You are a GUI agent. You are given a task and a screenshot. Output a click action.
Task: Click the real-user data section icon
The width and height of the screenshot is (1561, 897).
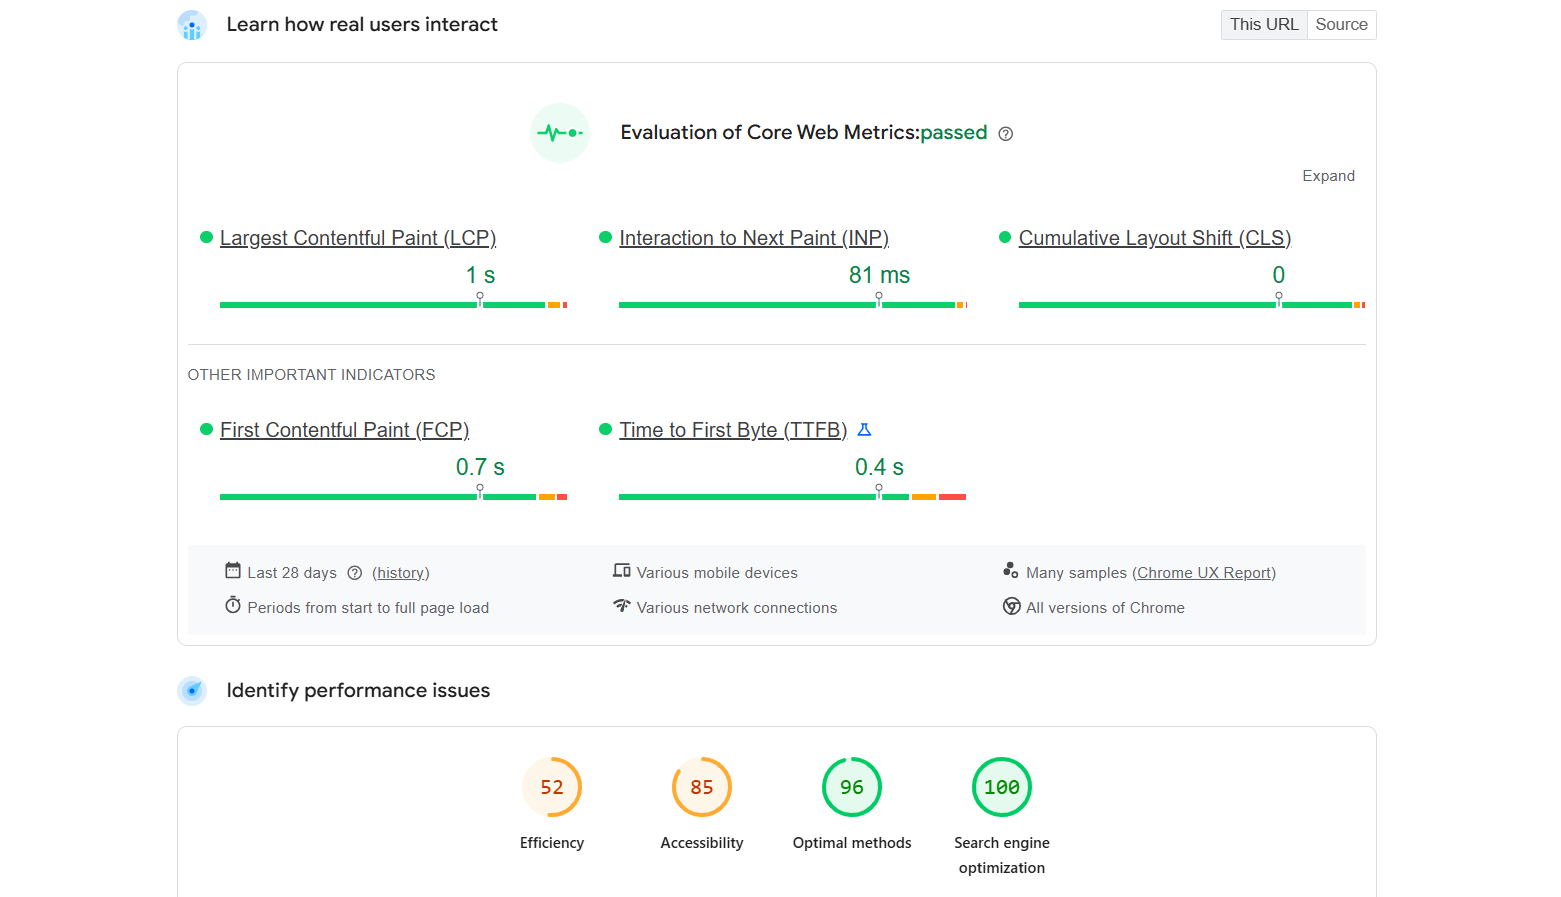[x=192, y=25]
